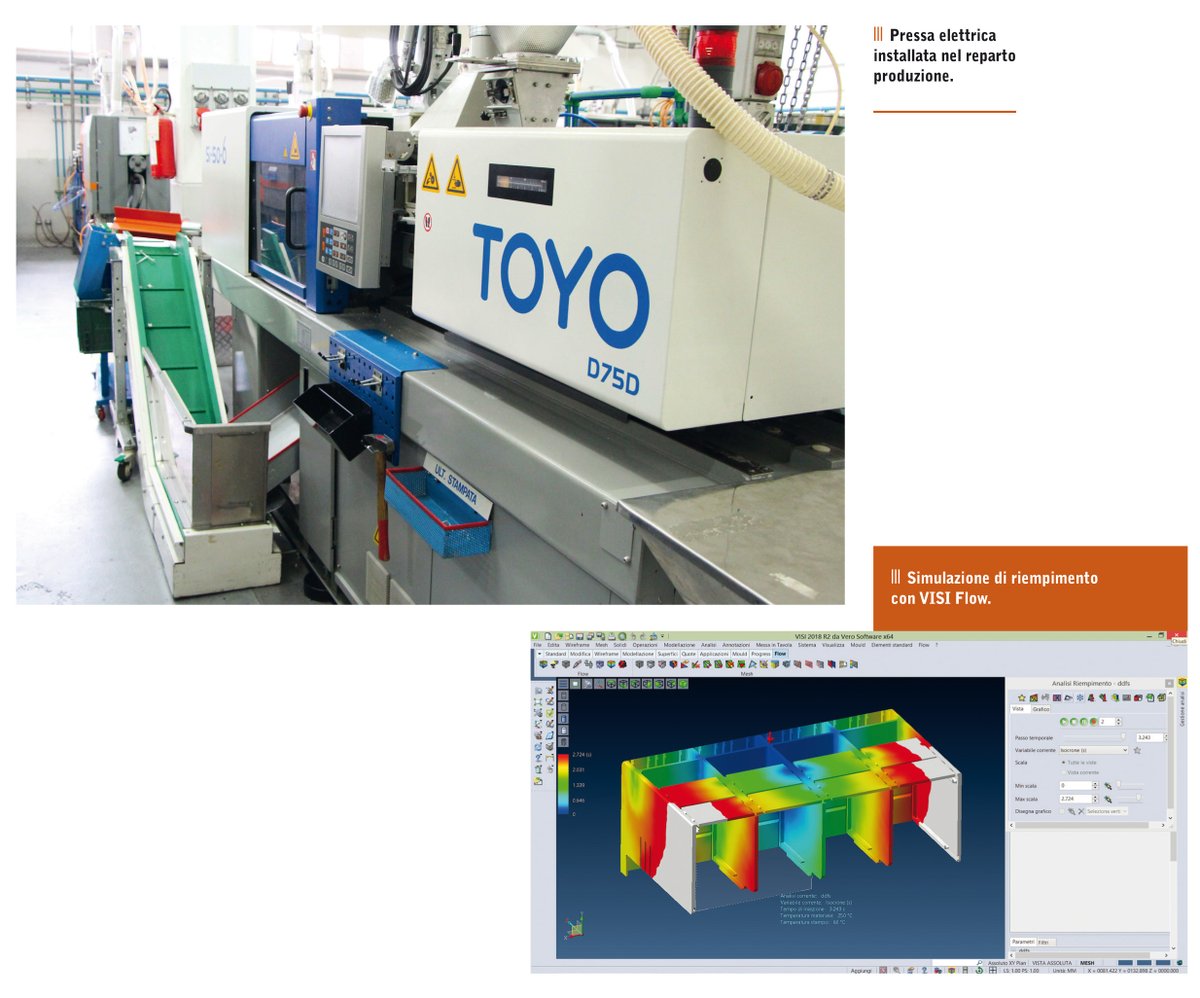Open the Variabile corrente dropdown
The width and height of the screenshot is (1200, 998).
(x=1094, y=750)
